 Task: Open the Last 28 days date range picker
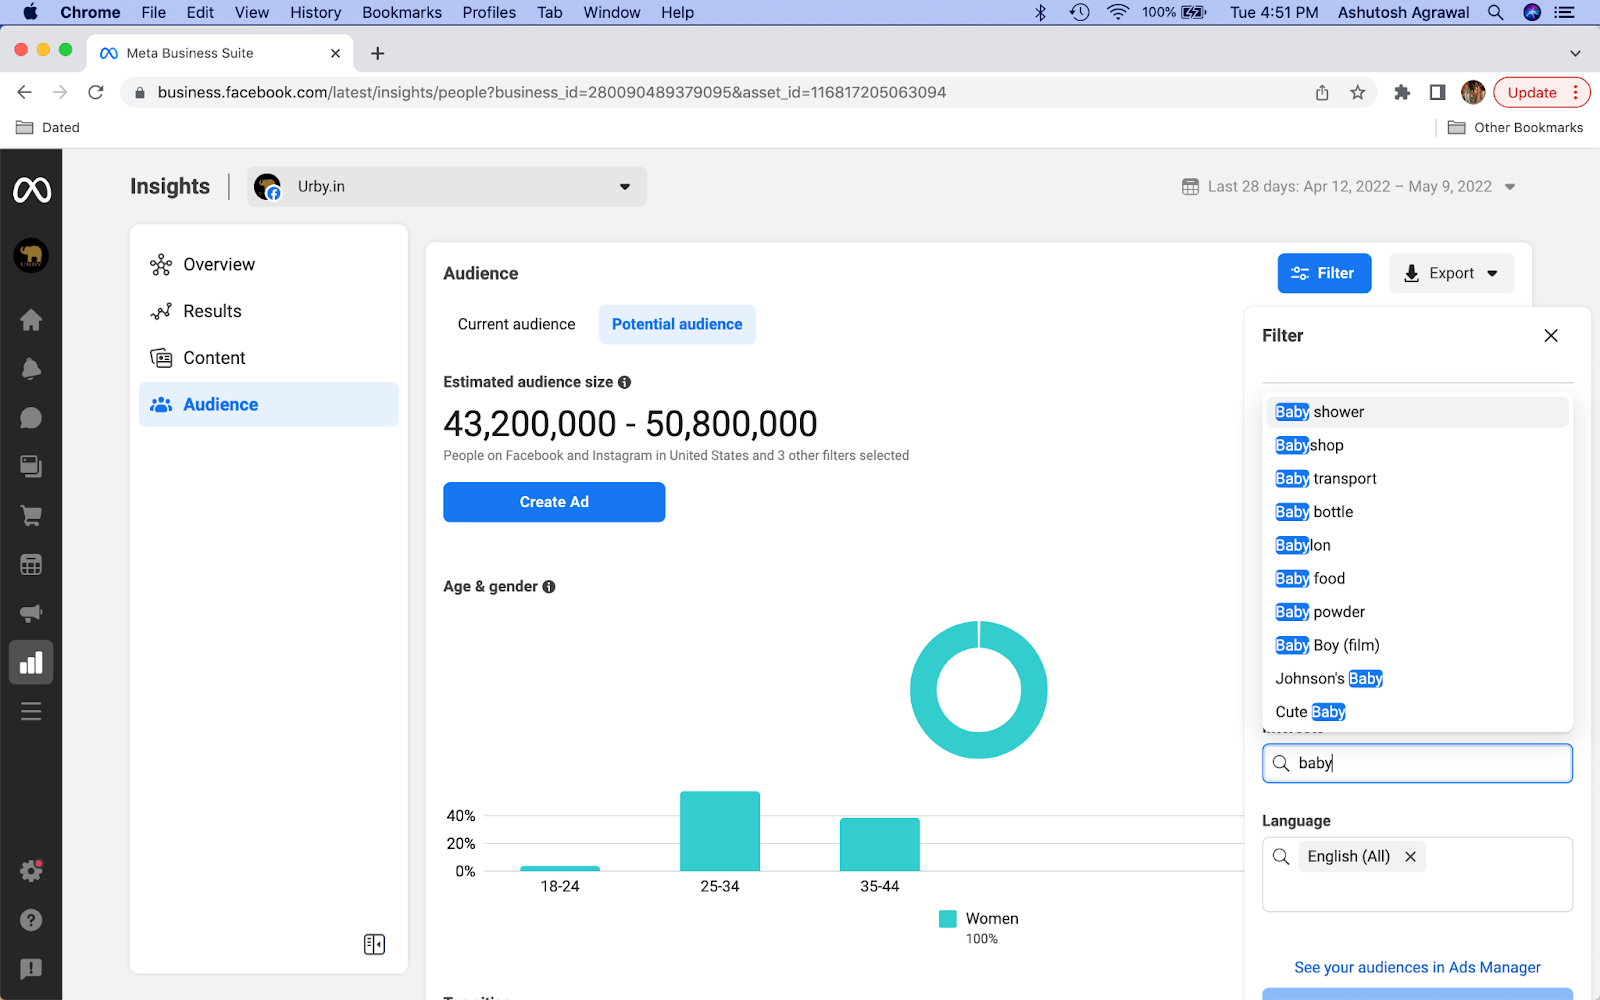[1348, 187]
